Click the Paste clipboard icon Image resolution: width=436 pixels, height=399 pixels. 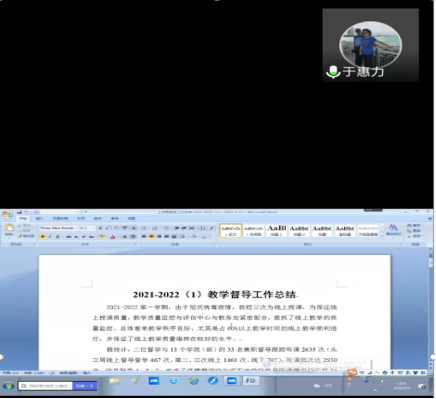point(9,228)
